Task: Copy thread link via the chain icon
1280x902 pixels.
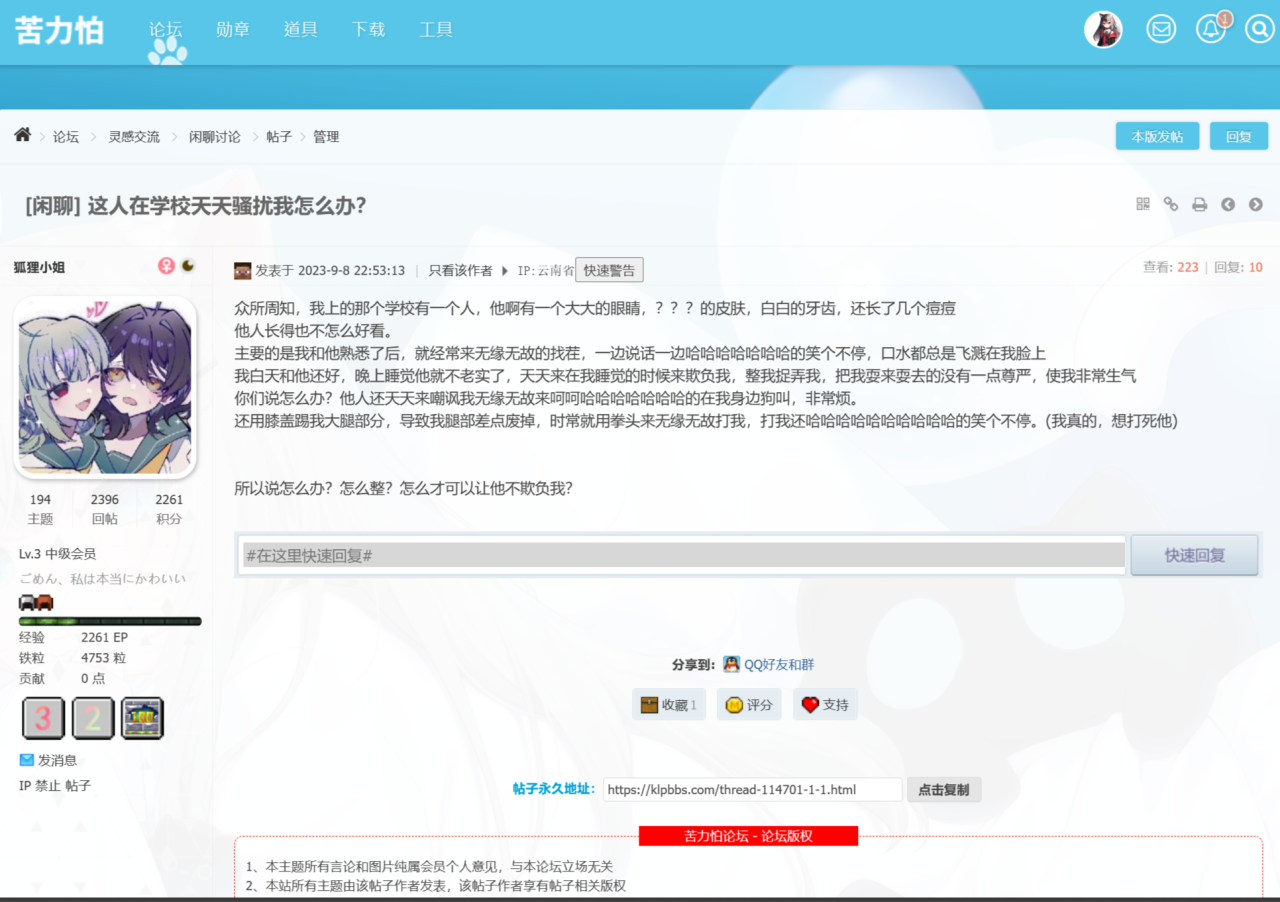Action: click(x=1171, y=204)
